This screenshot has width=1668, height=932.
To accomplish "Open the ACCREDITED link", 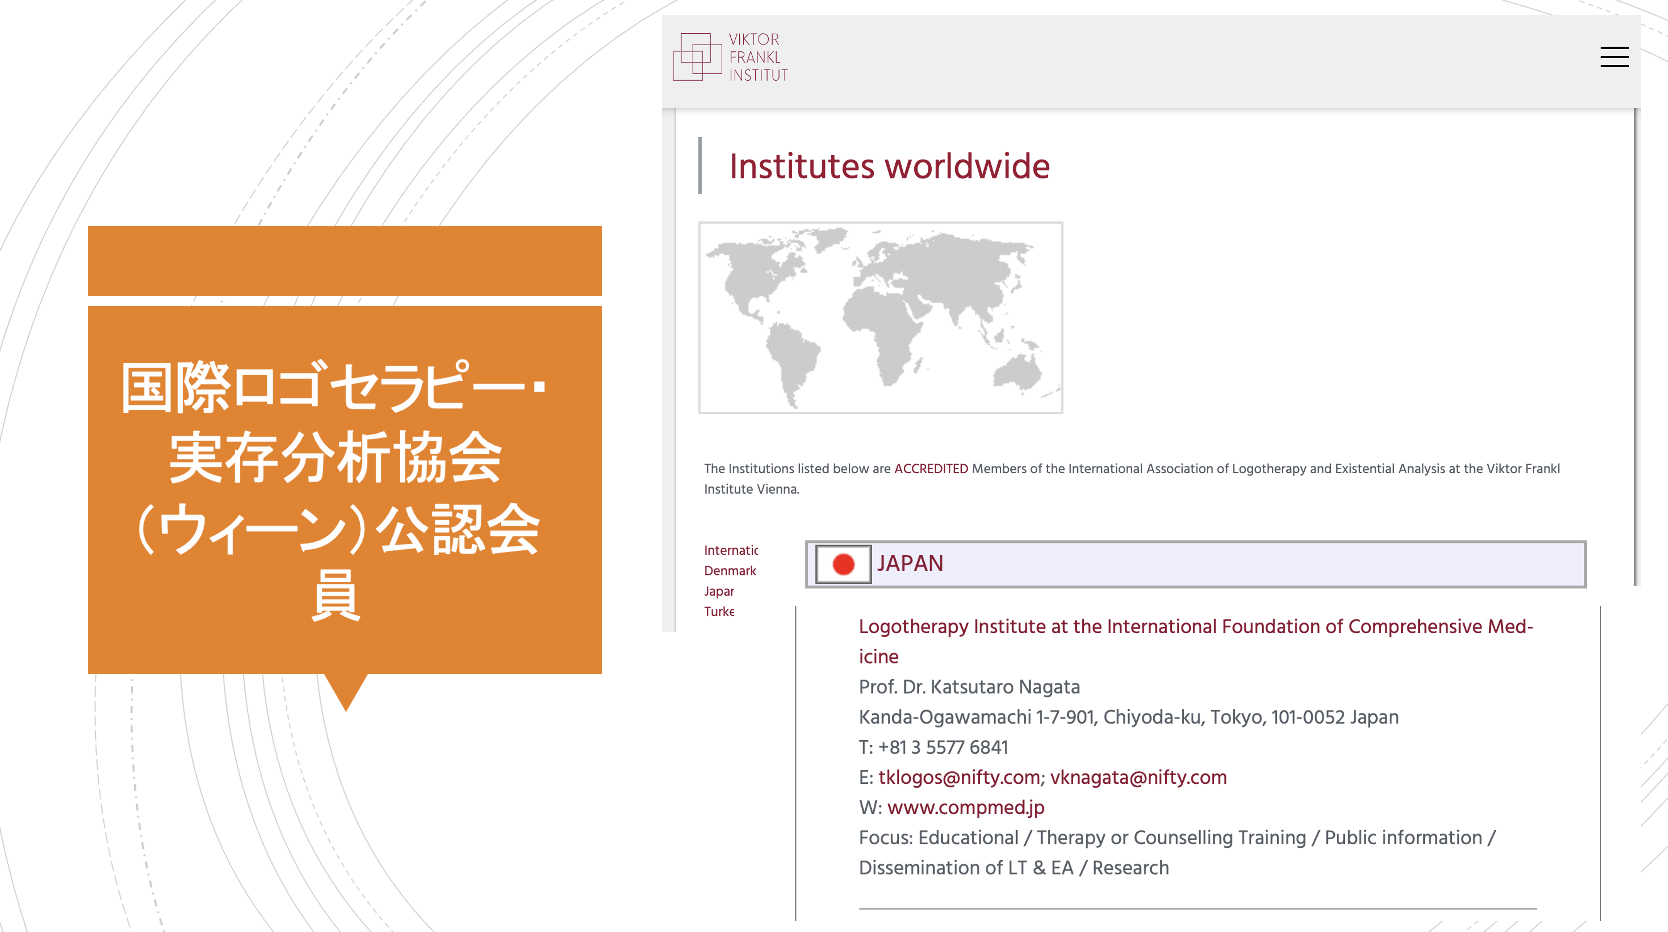I will click(x=930, y=468).
